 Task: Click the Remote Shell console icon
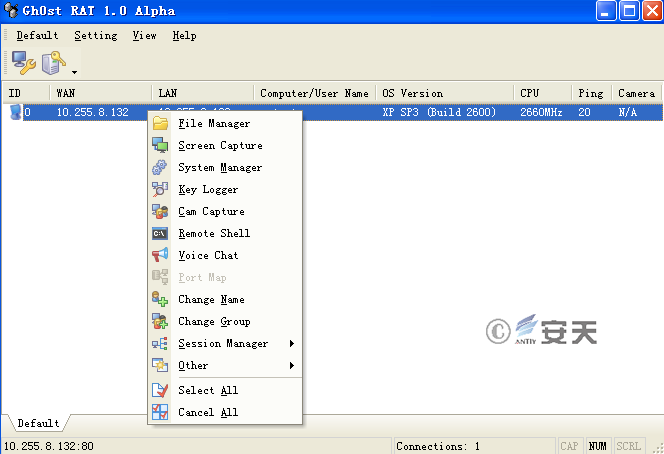pyautogui.click(x=160, y=233)
